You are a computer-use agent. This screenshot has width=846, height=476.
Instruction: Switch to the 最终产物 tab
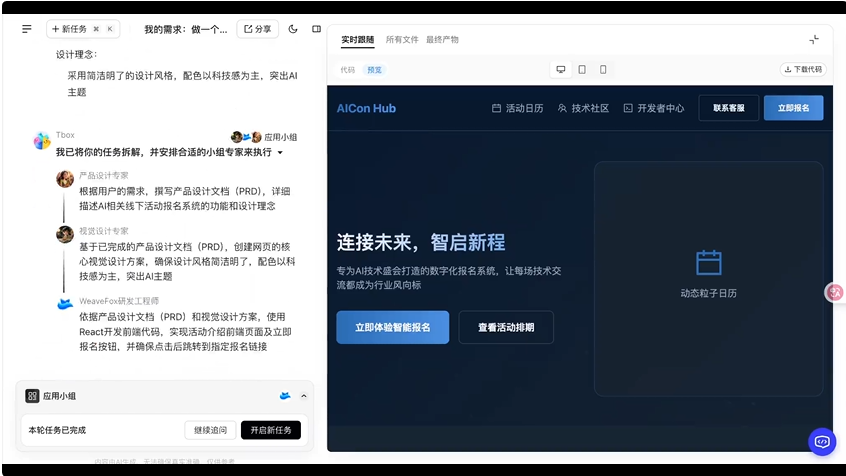tap(442, 39)
